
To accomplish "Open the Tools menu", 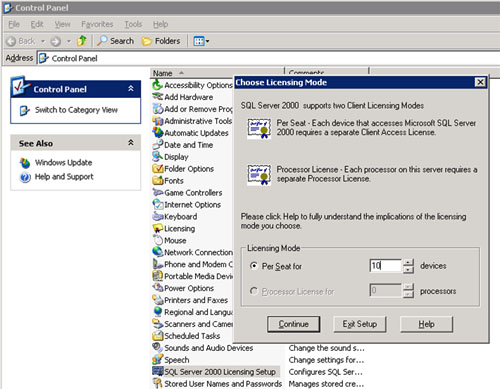I will coord(133,24).
